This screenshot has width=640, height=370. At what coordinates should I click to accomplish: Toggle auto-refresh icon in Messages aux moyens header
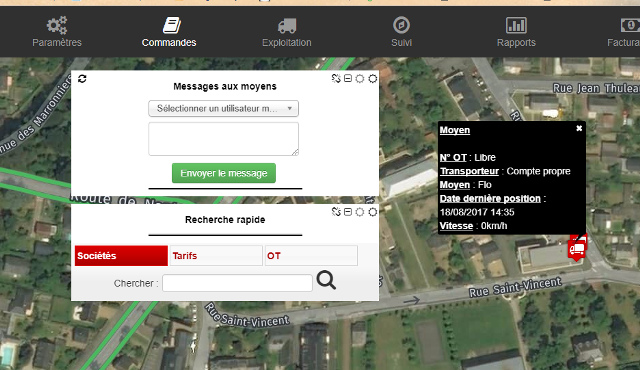[336, 78]
